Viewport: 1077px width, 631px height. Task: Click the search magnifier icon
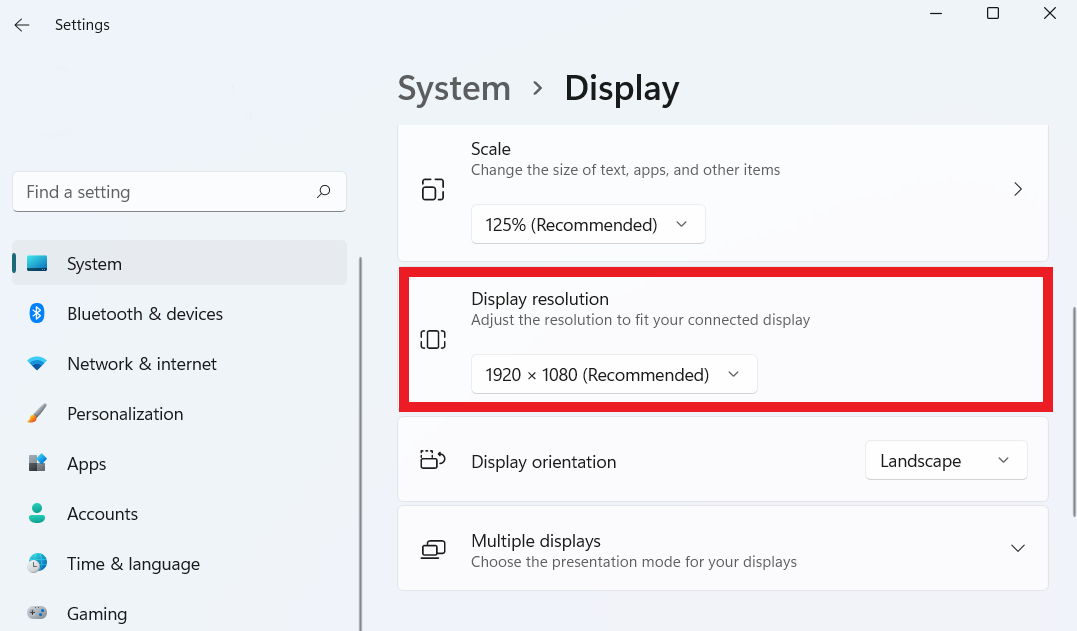click(324, 191)
